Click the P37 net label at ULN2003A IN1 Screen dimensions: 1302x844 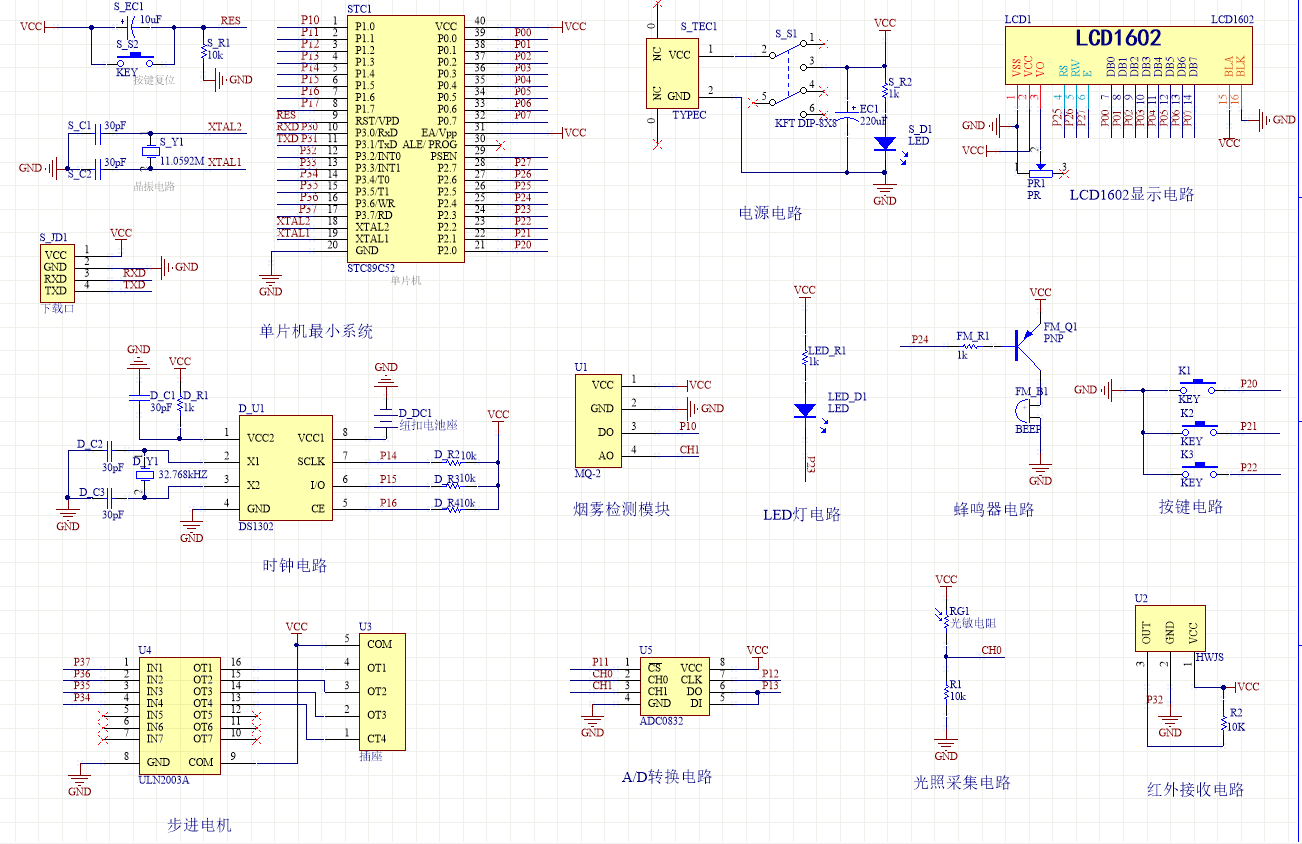[x=82, y=662]
